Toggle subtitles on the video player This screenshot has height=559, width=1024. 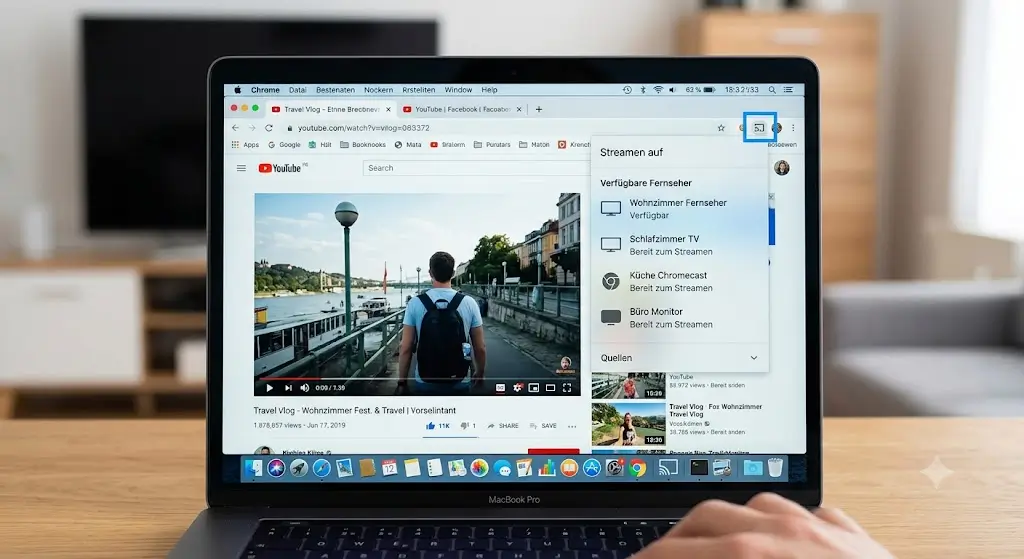pyautogui.click(x=500, y=388)
